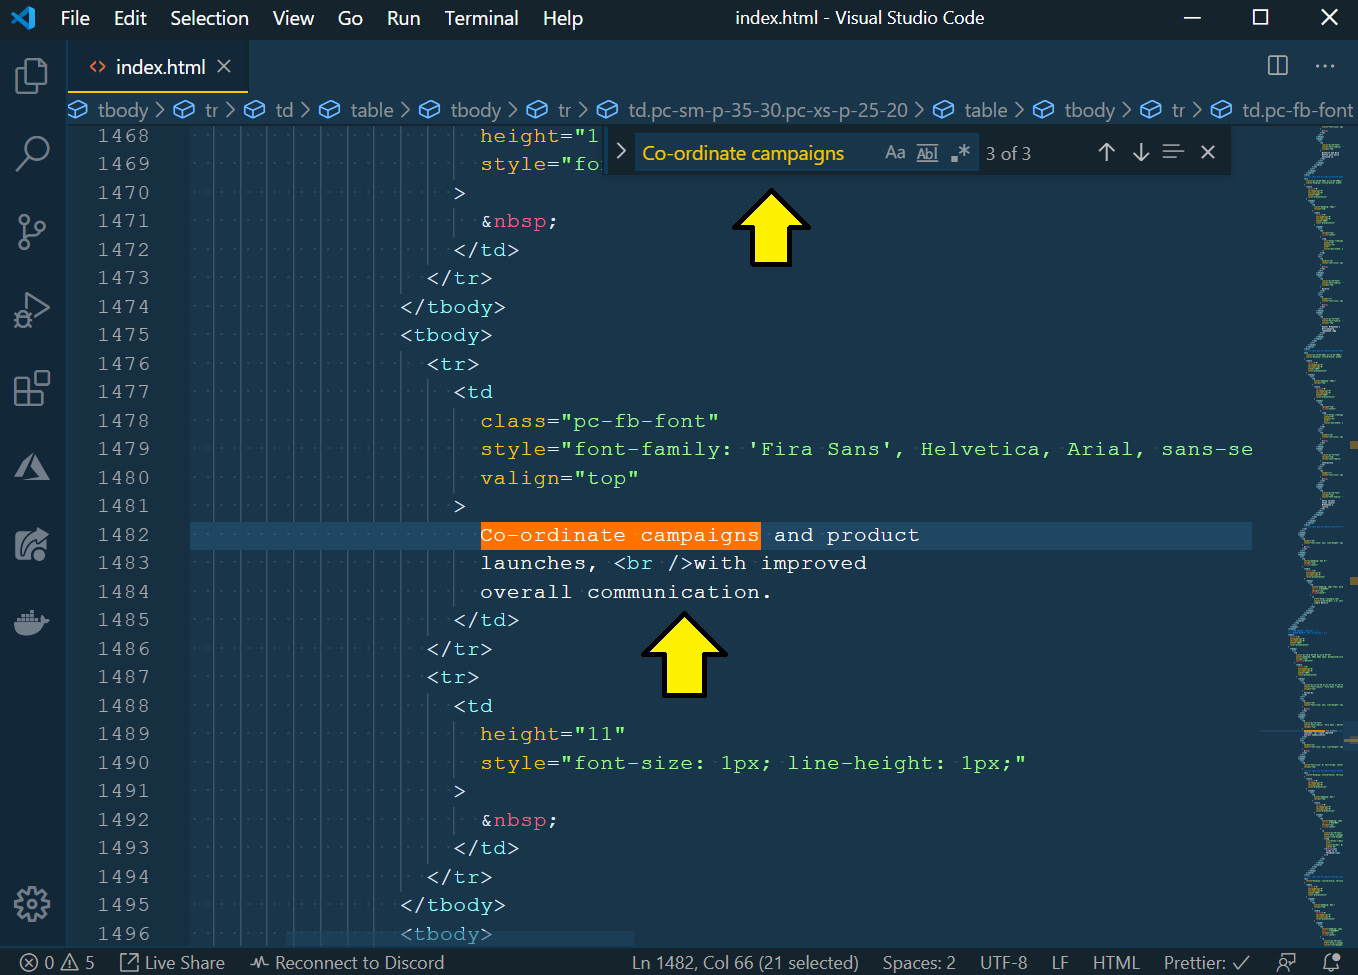Select the index.html editor tab

click(x=158, y=67)
